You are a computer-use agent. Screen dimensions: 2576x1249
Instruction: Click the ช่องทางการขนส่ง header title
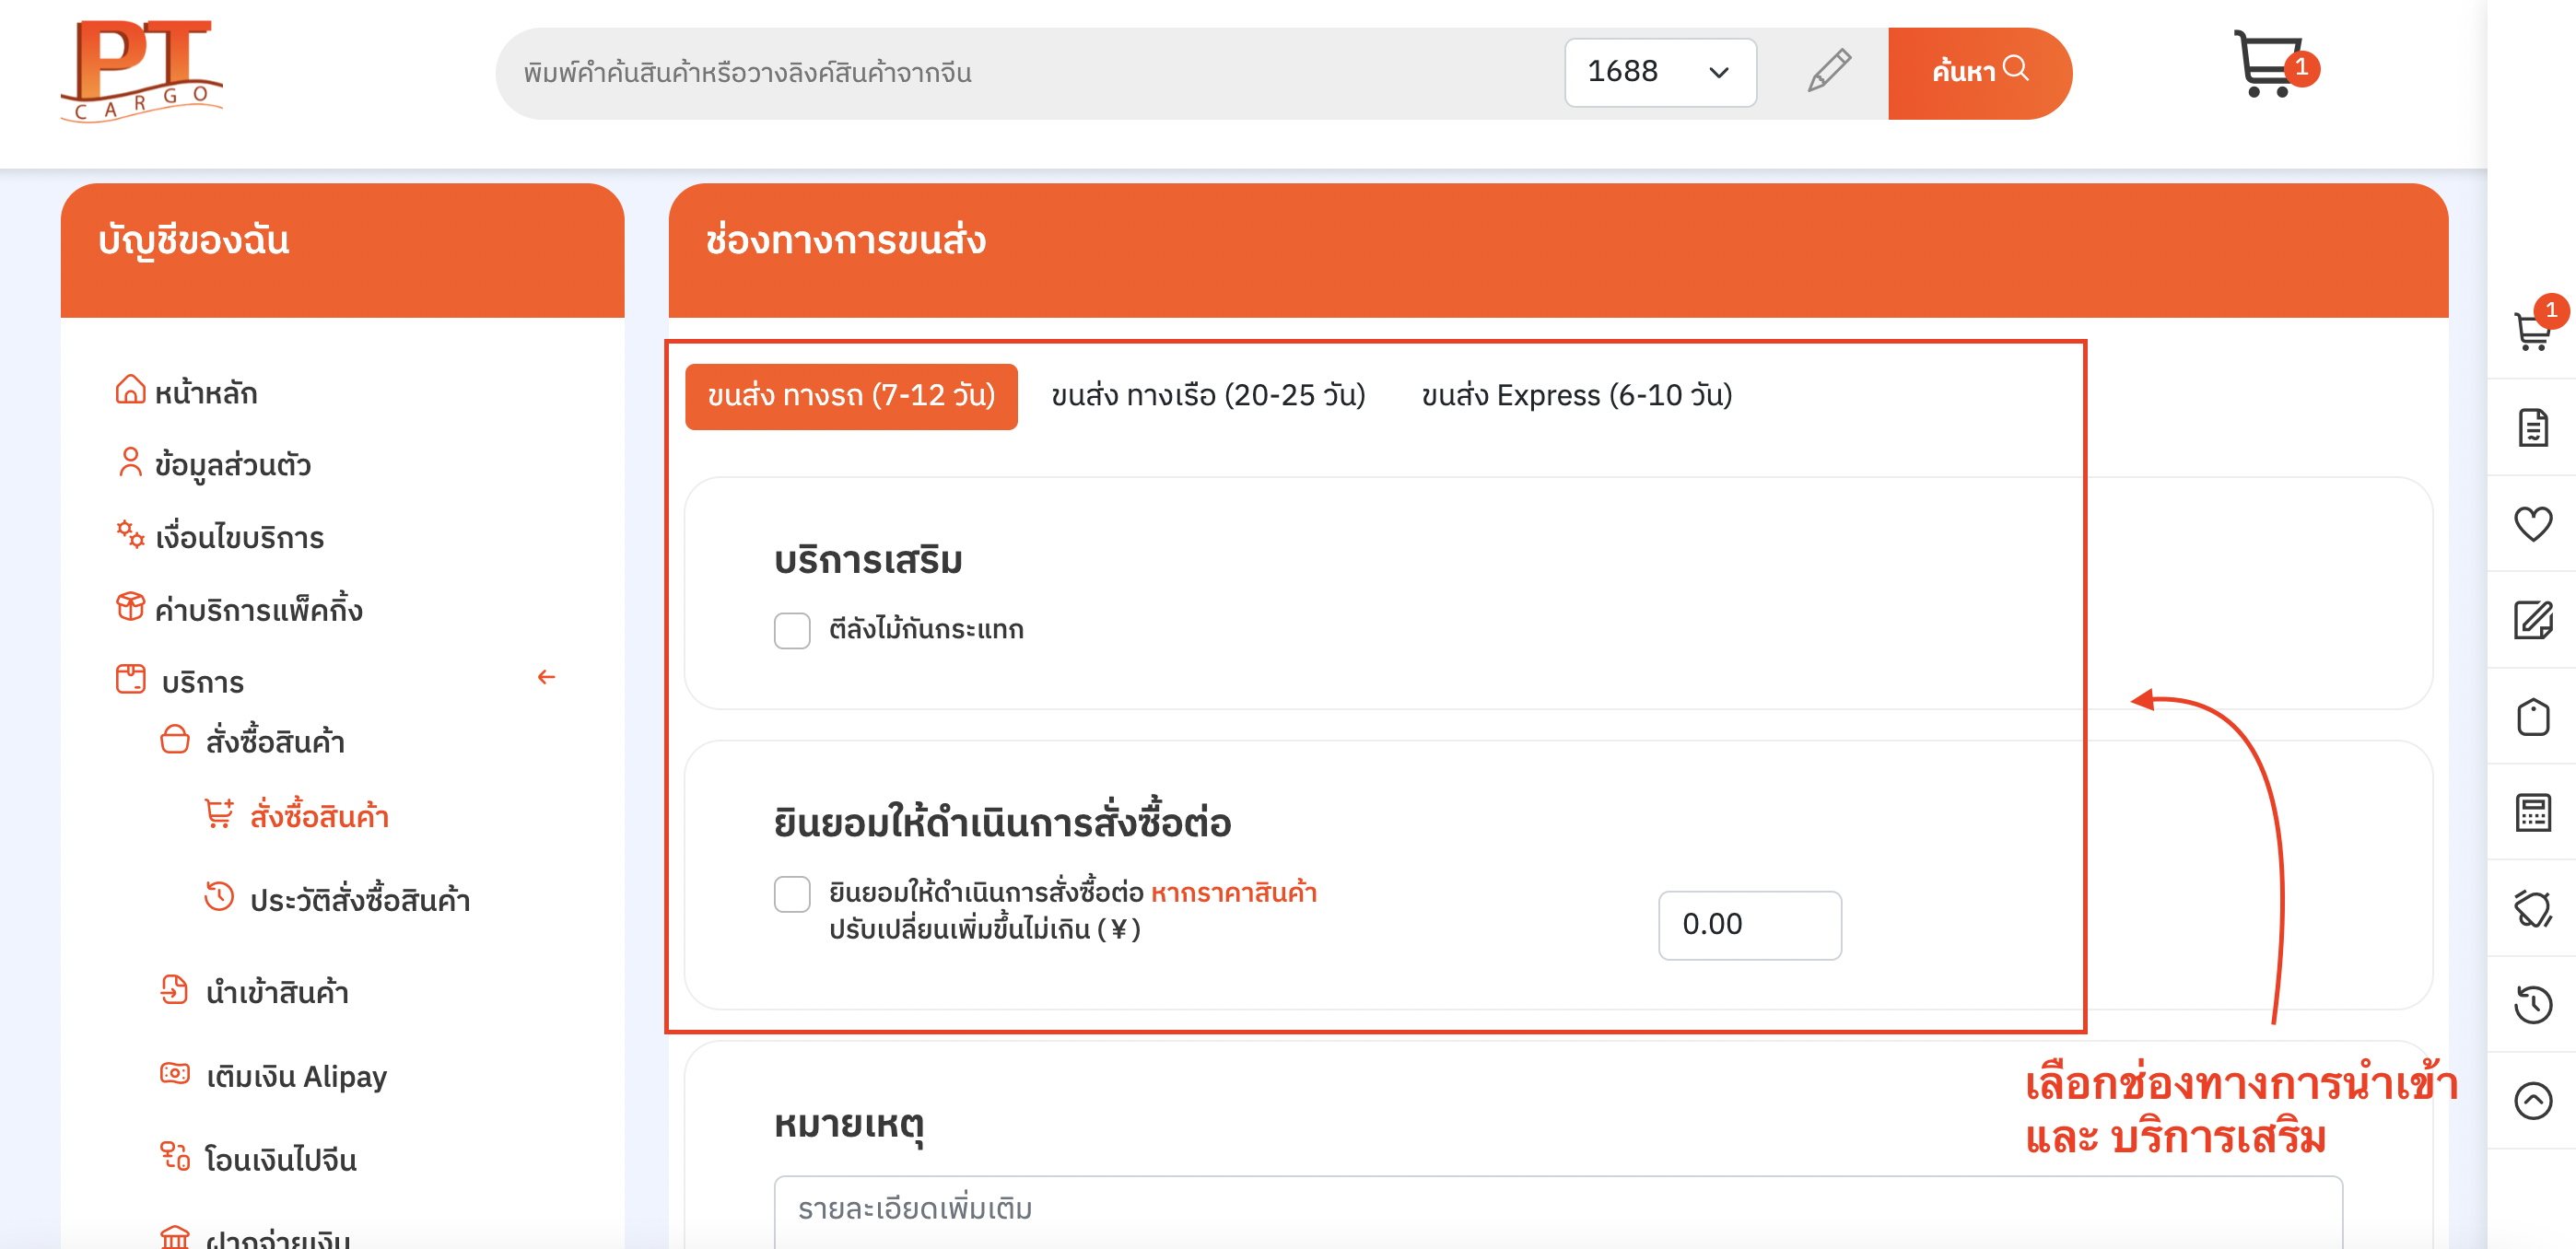click(845, 241)
